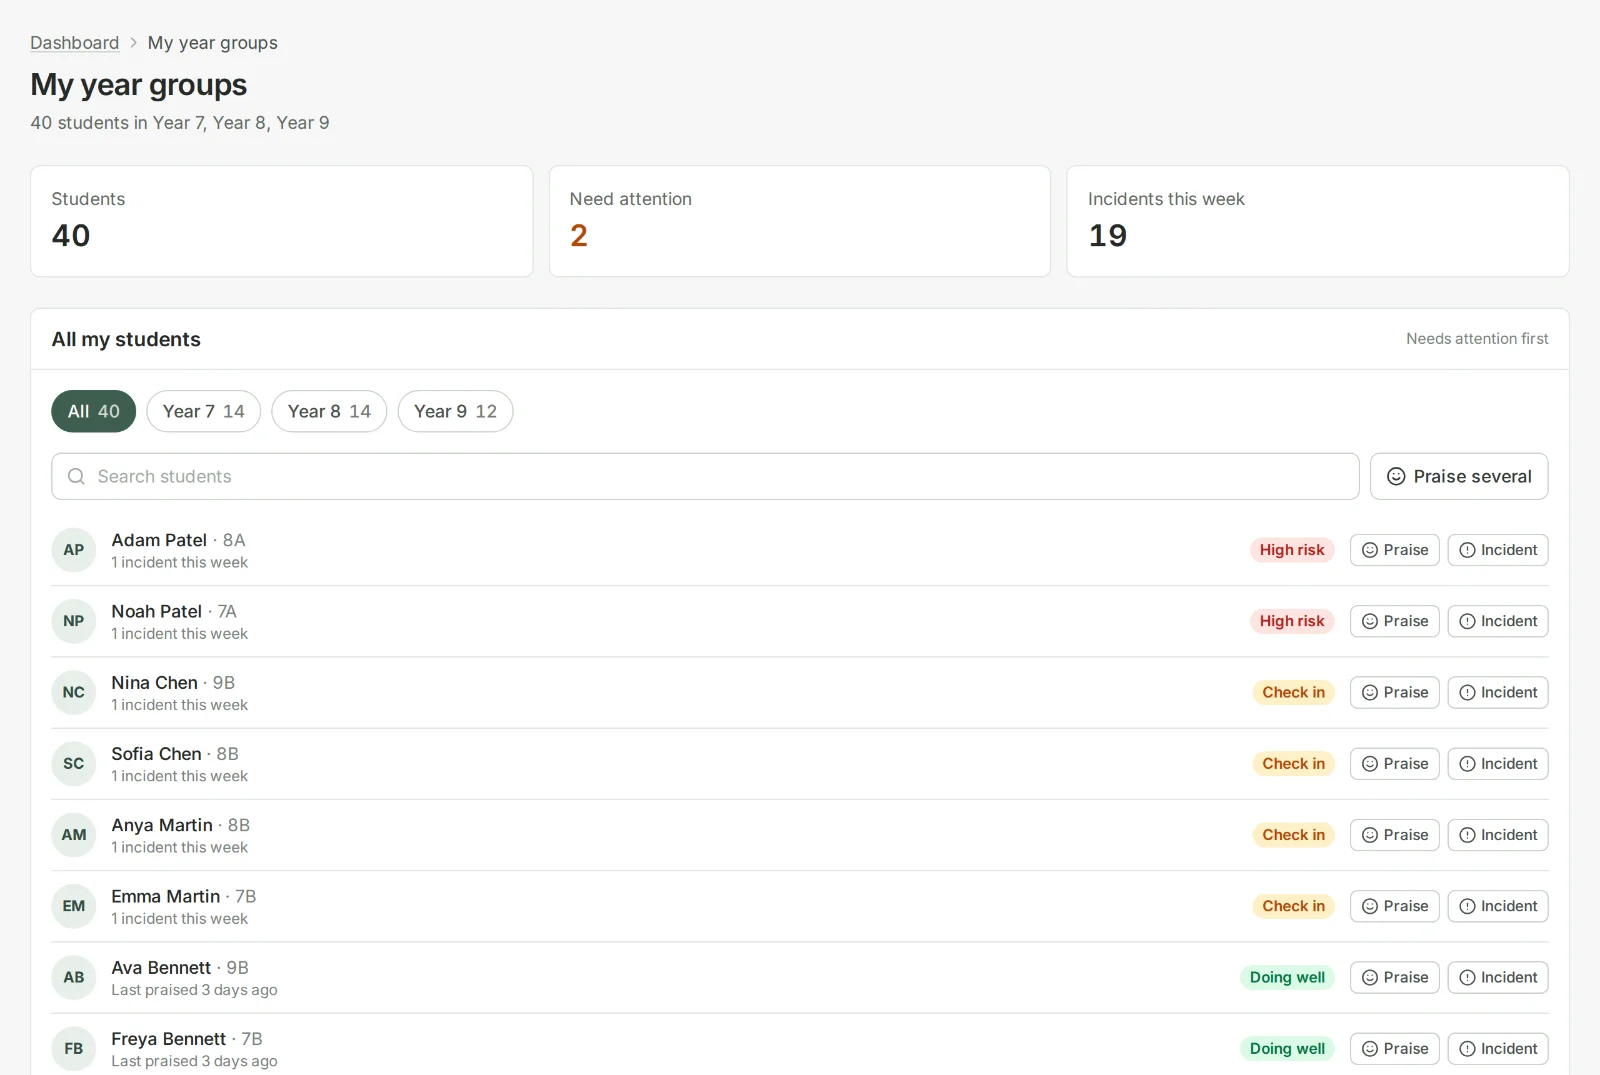This screenshot has width=1600, height=1075.
Task: Log an incident for Adam Patel
Action: coord(1497,550)
